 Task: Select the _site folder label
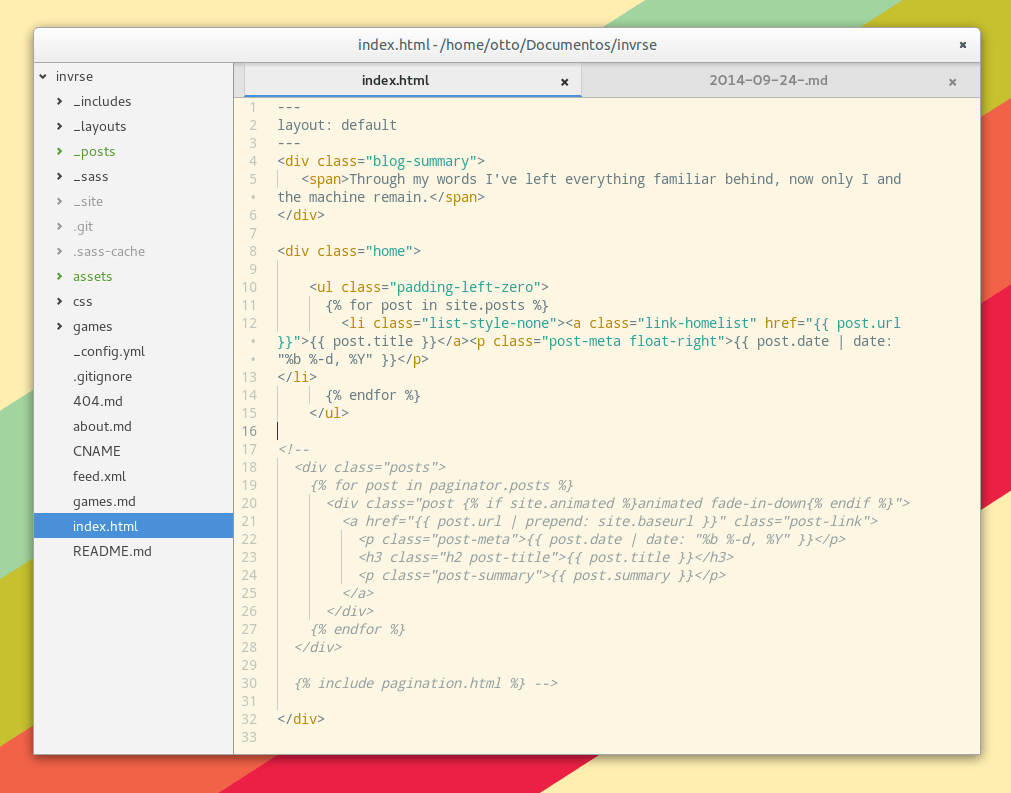click(x=88, y=201)
